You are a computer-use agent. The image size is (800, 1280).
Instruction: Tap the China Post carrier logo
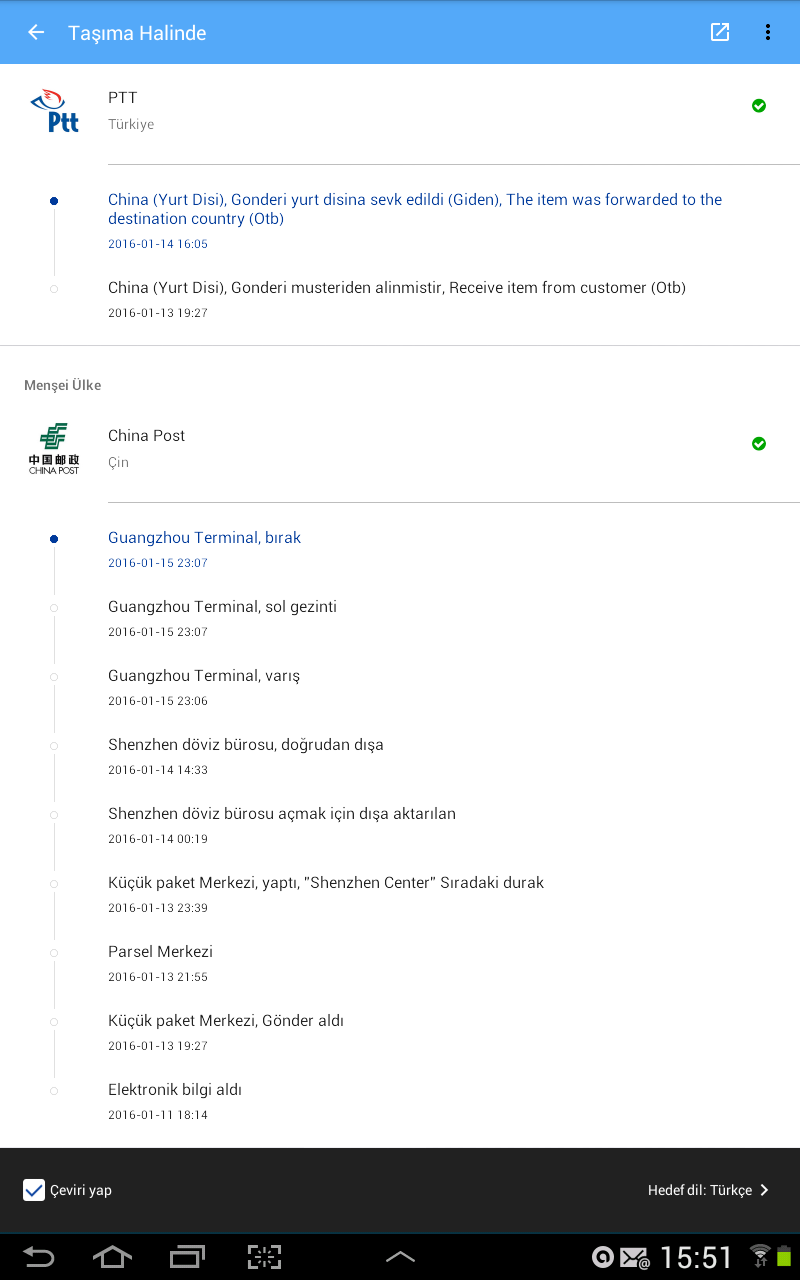[54, 448]
